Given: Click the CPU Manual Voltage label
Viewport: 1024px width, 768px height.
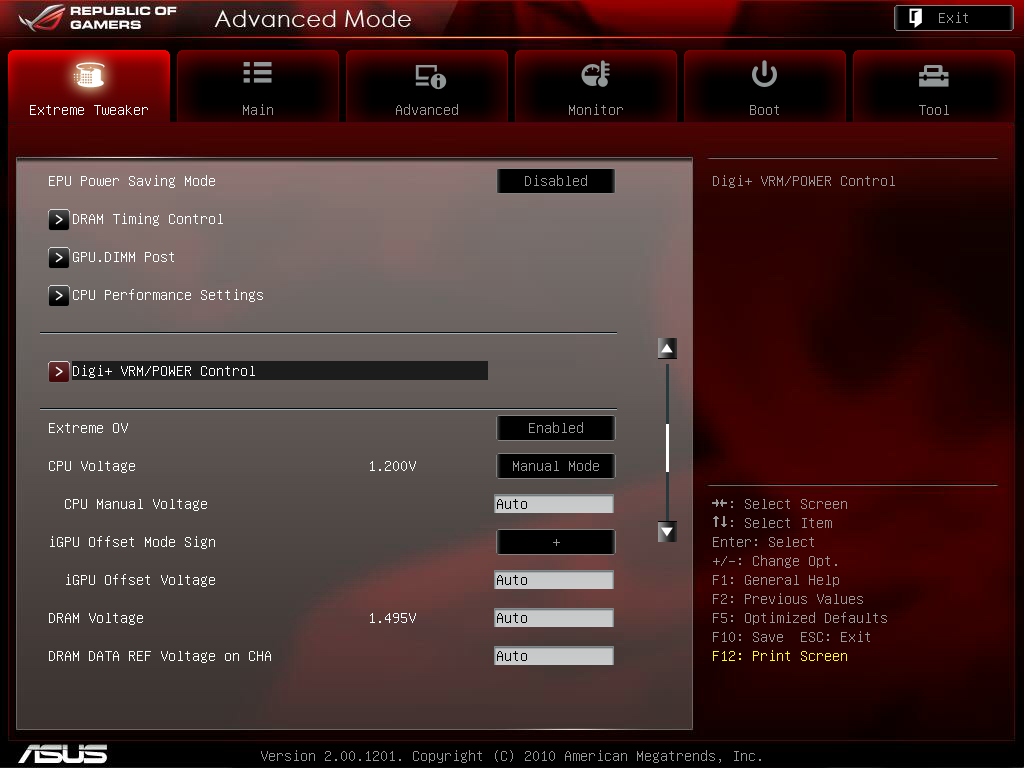Looking at the screenshot, I should [136, 504].
